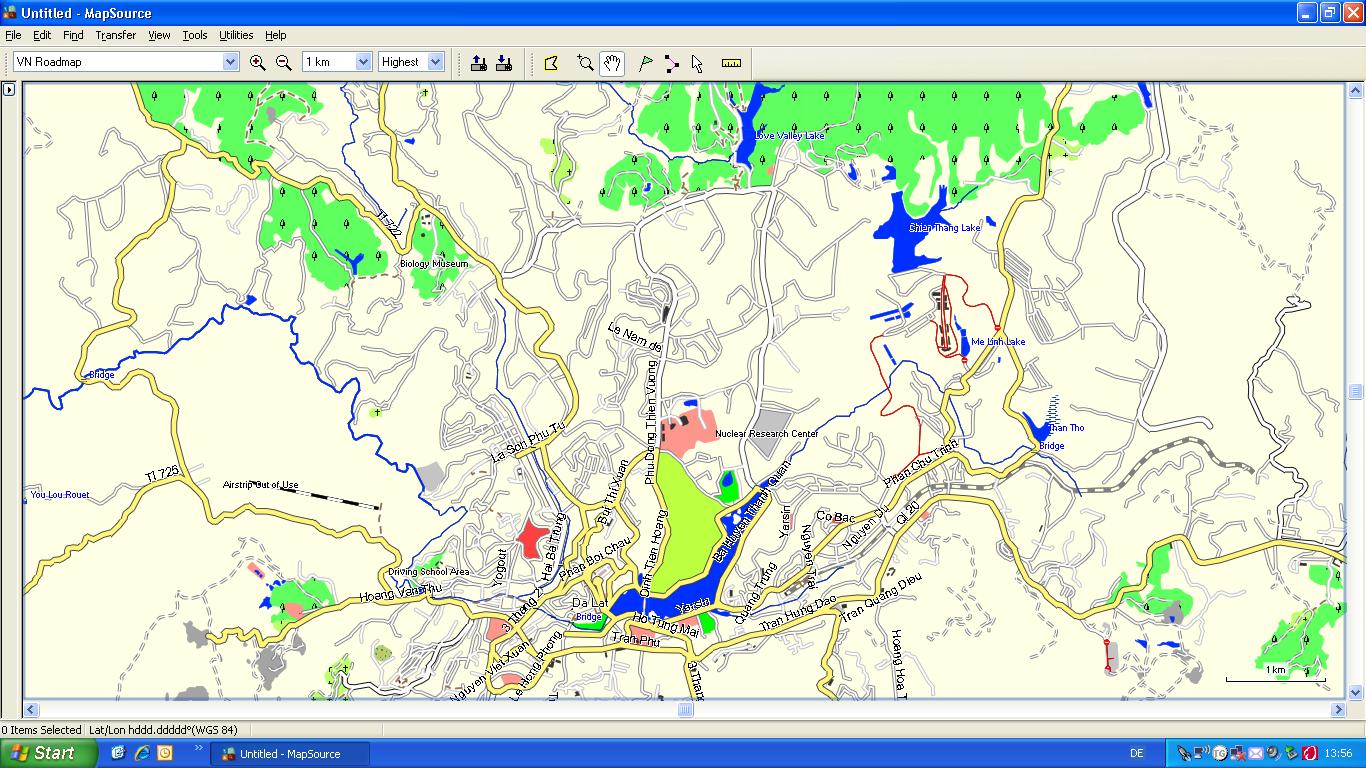1366x768 pixels.
Task: Open the Transfer menu
Action: coord(116,35)
